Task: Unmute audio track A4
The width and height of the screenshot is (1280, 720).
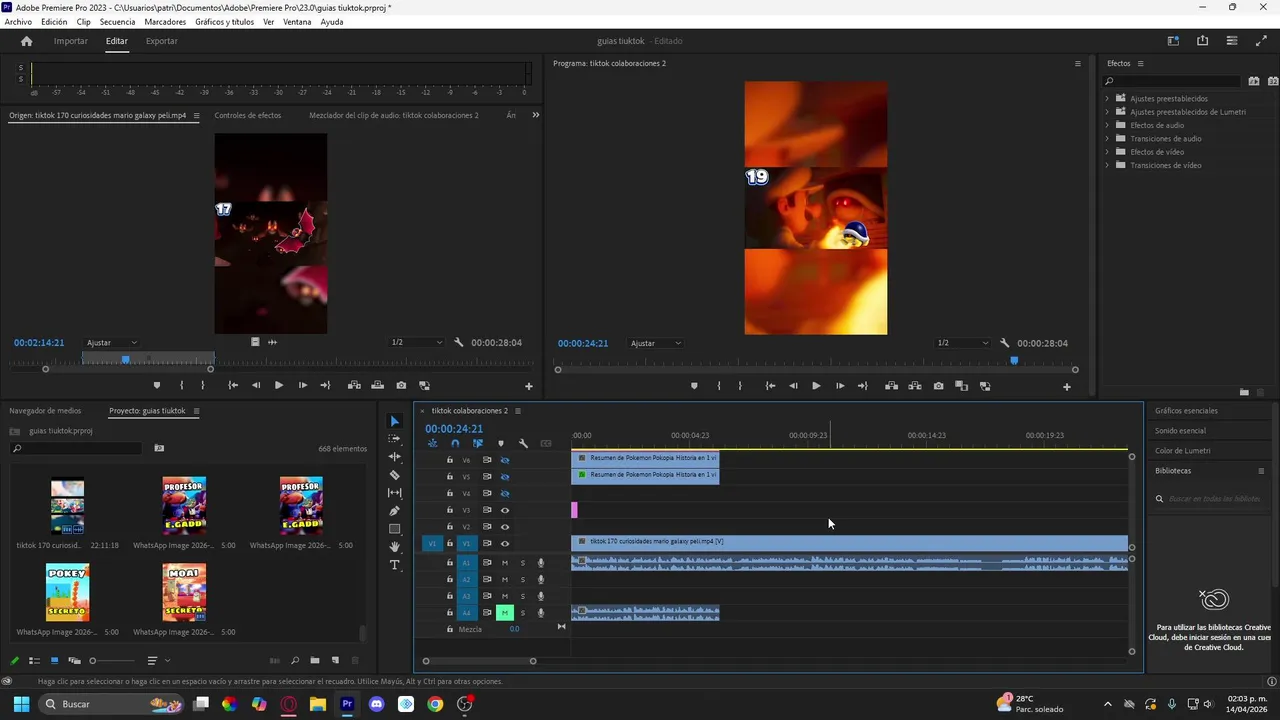Action: coord(505,612)
